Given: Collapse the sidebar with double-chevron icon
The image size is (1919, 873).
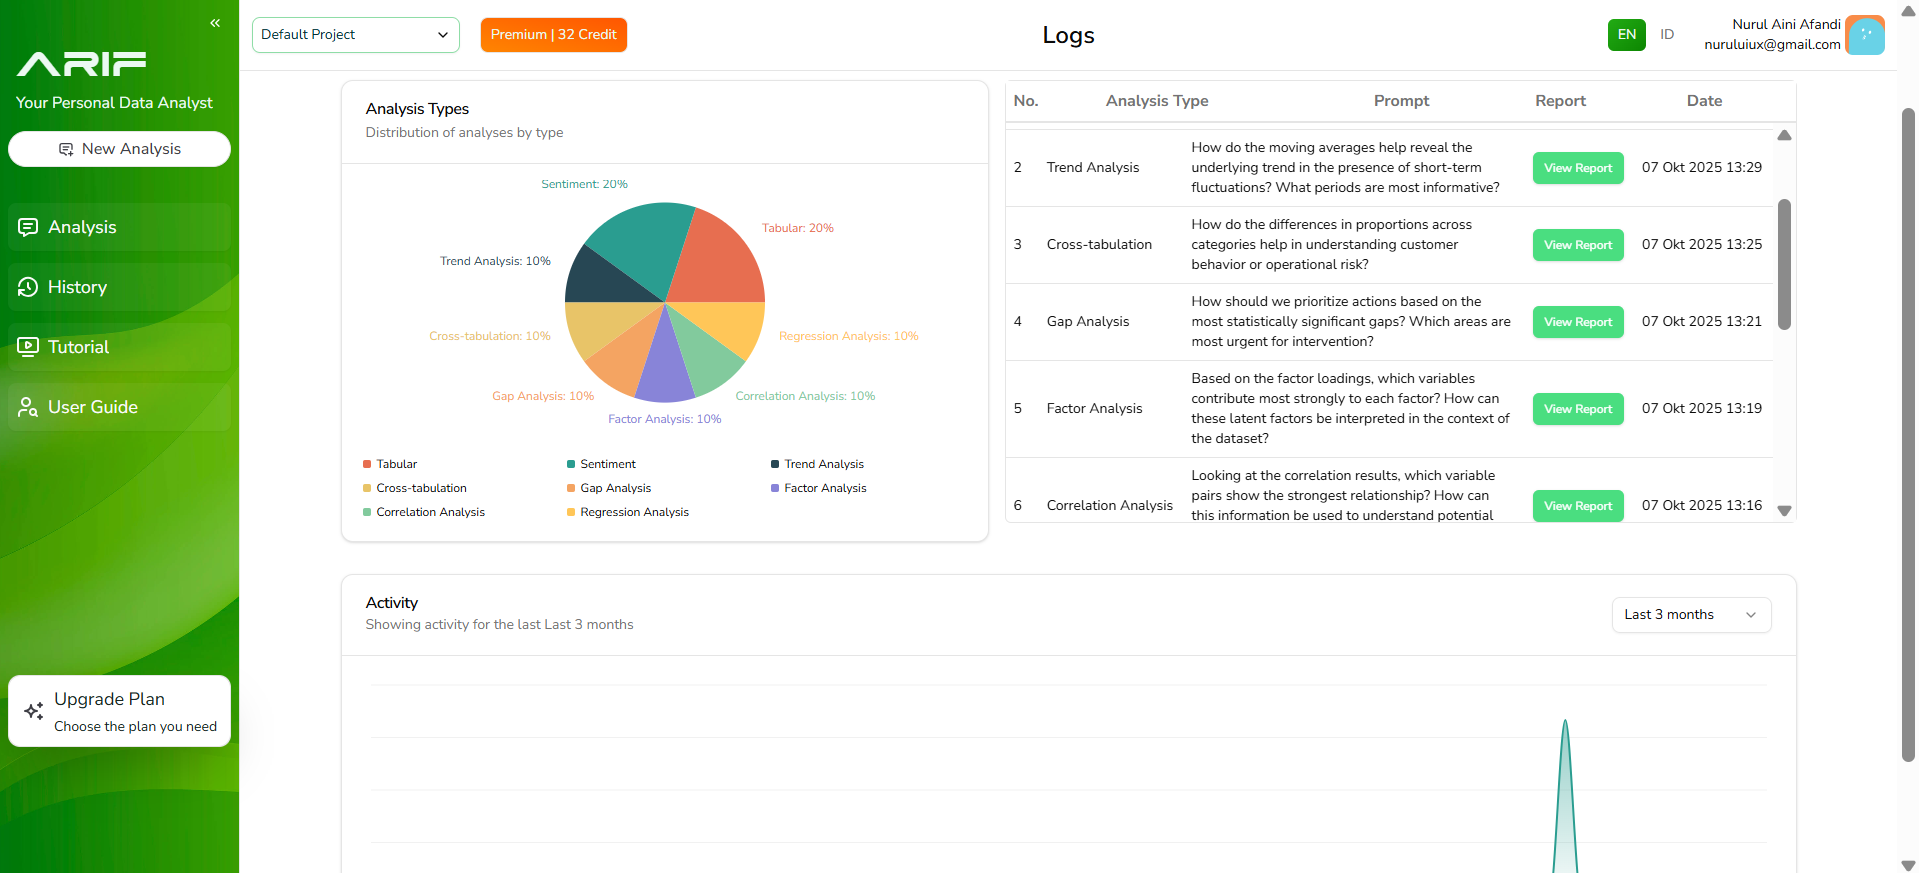Looking at the screenshot, I should coord(215,23).
